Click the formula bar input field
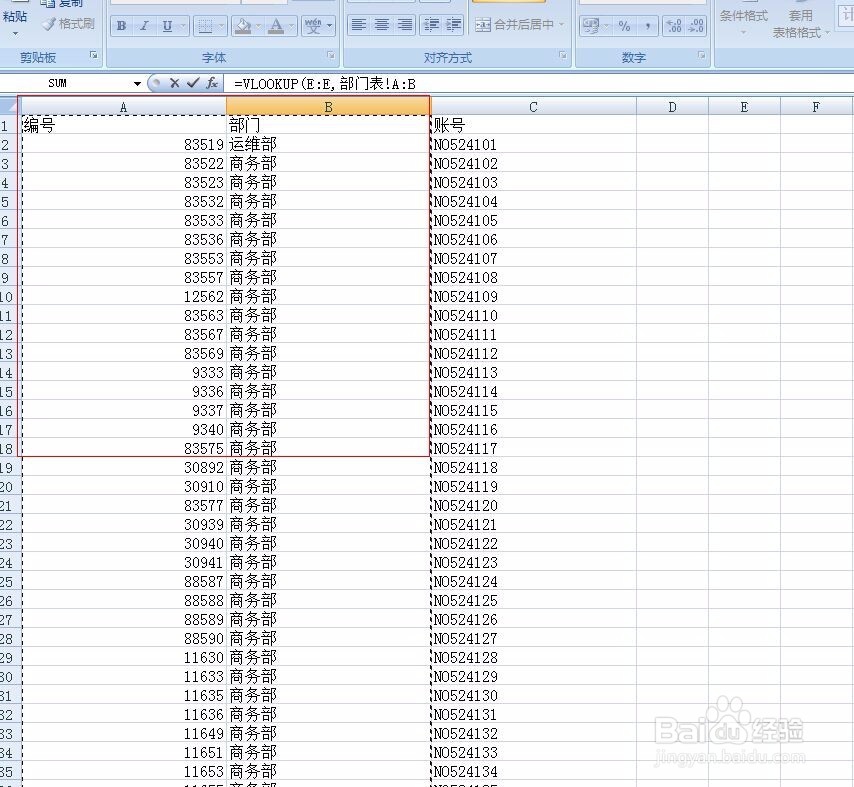Screen dimensions: 854x787 [539, 84]
